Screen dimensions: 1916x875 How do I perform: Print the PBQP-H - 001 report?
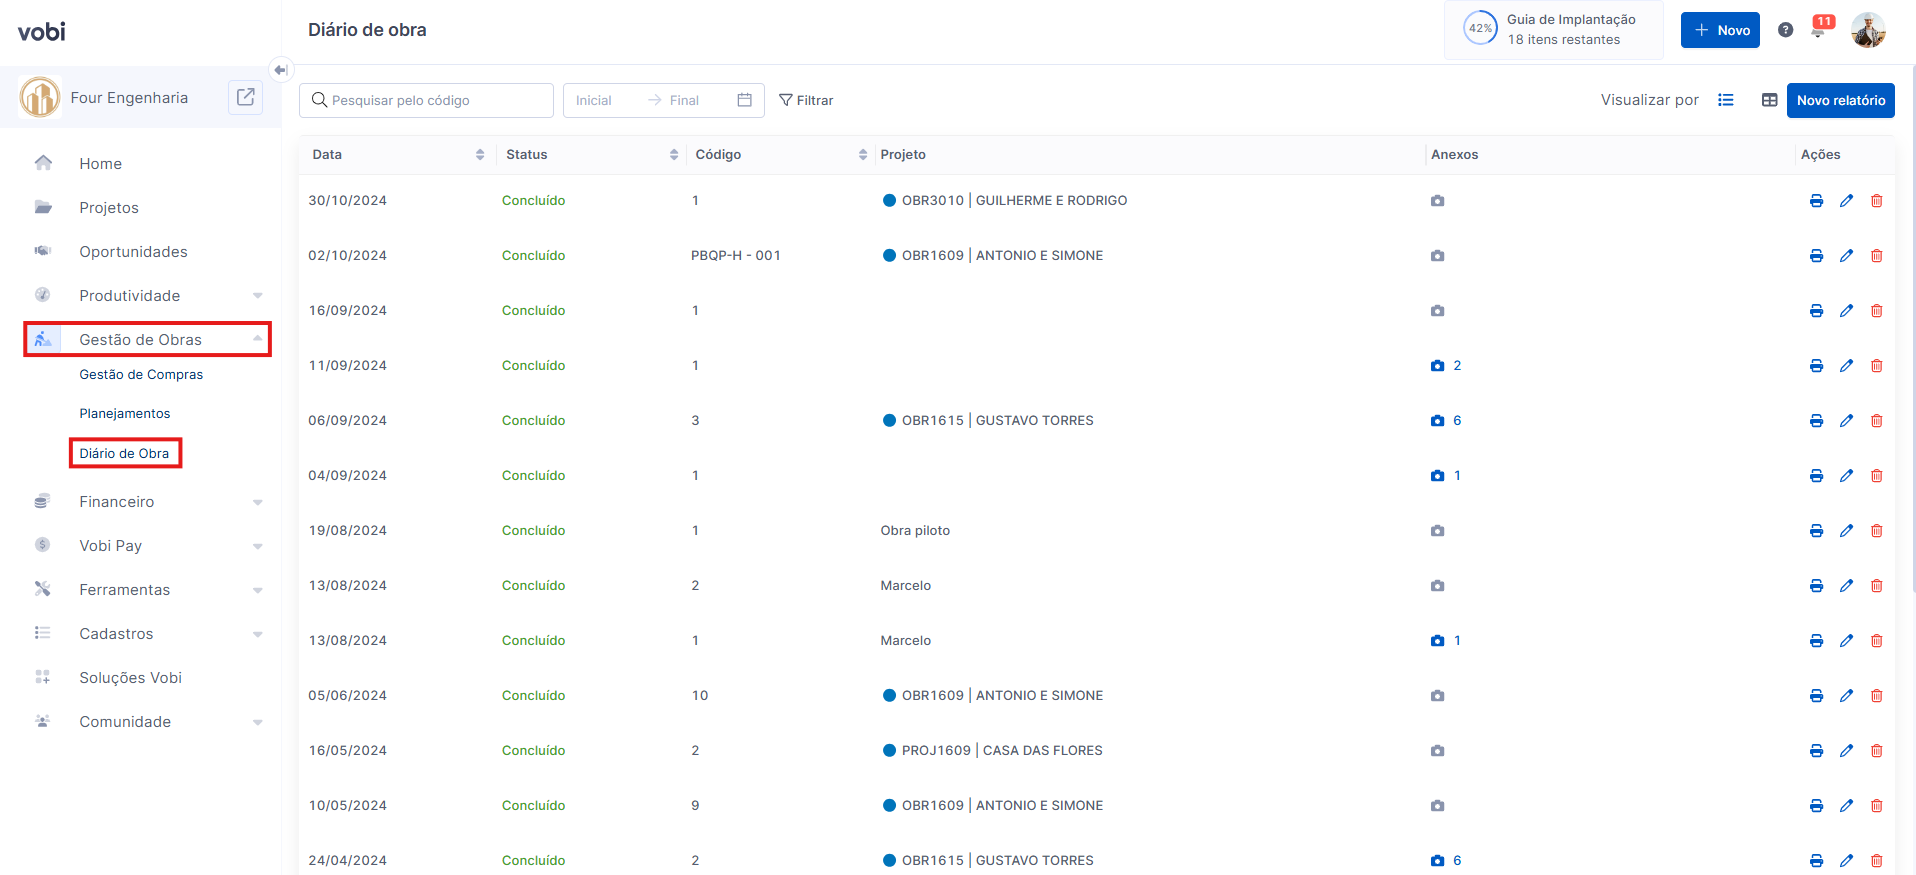[1816, 256]
